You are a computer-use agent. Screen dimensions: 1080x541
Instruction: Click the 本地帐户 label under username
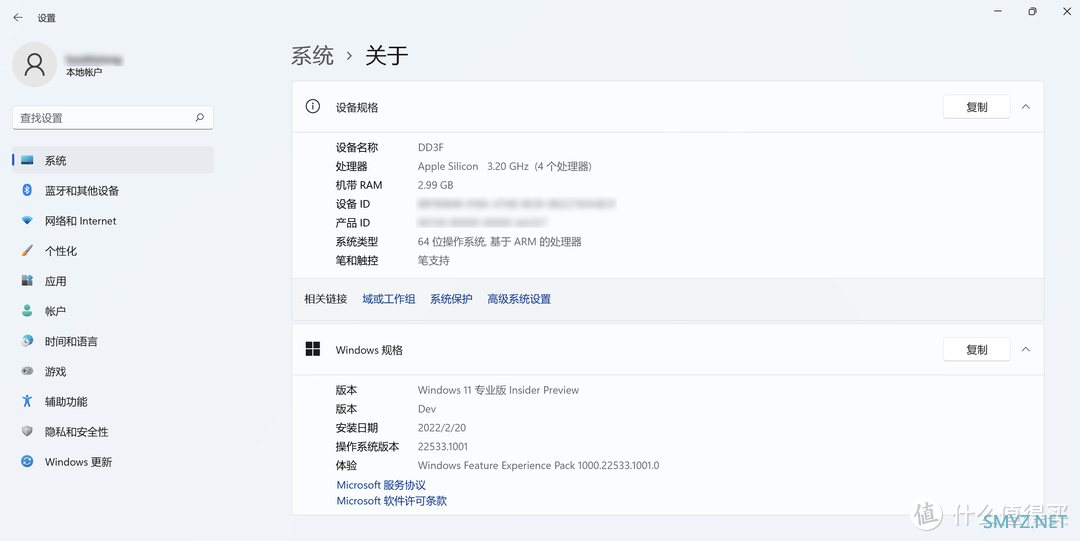click(84, 72)
